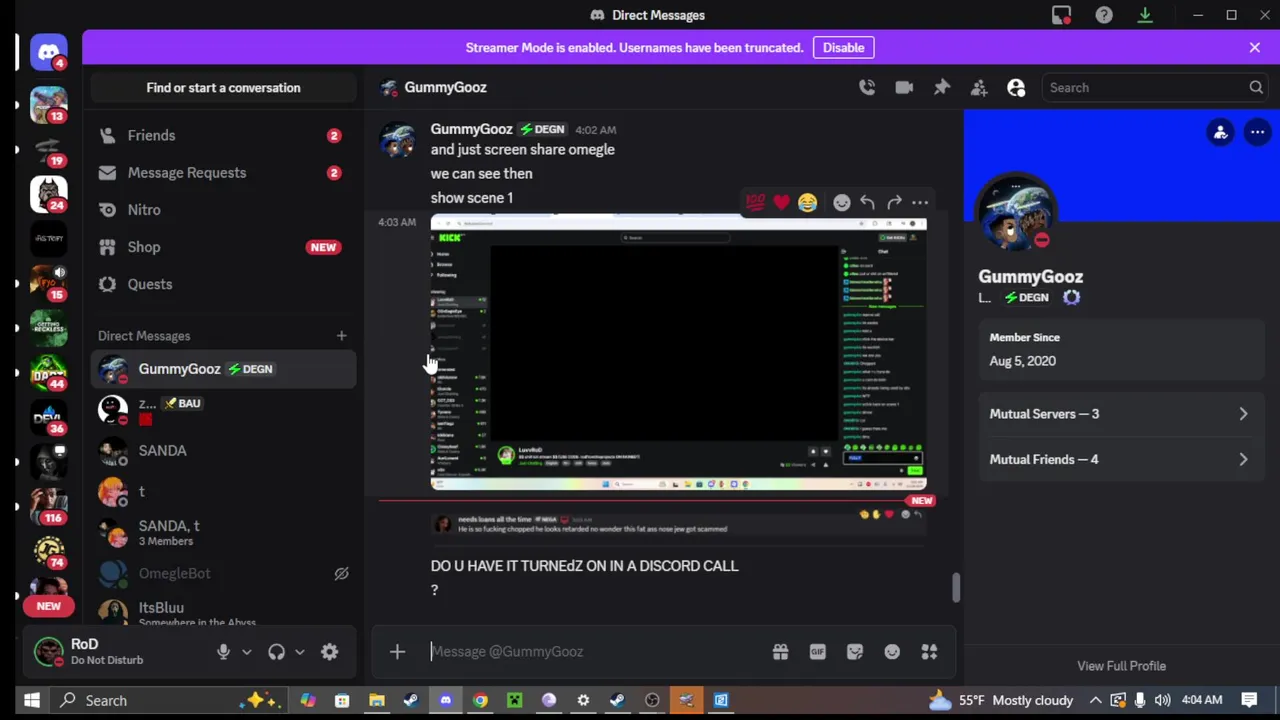Screen dimensions: 1280x720
Task: Click View Full Profile
Action: point(1121,666)
